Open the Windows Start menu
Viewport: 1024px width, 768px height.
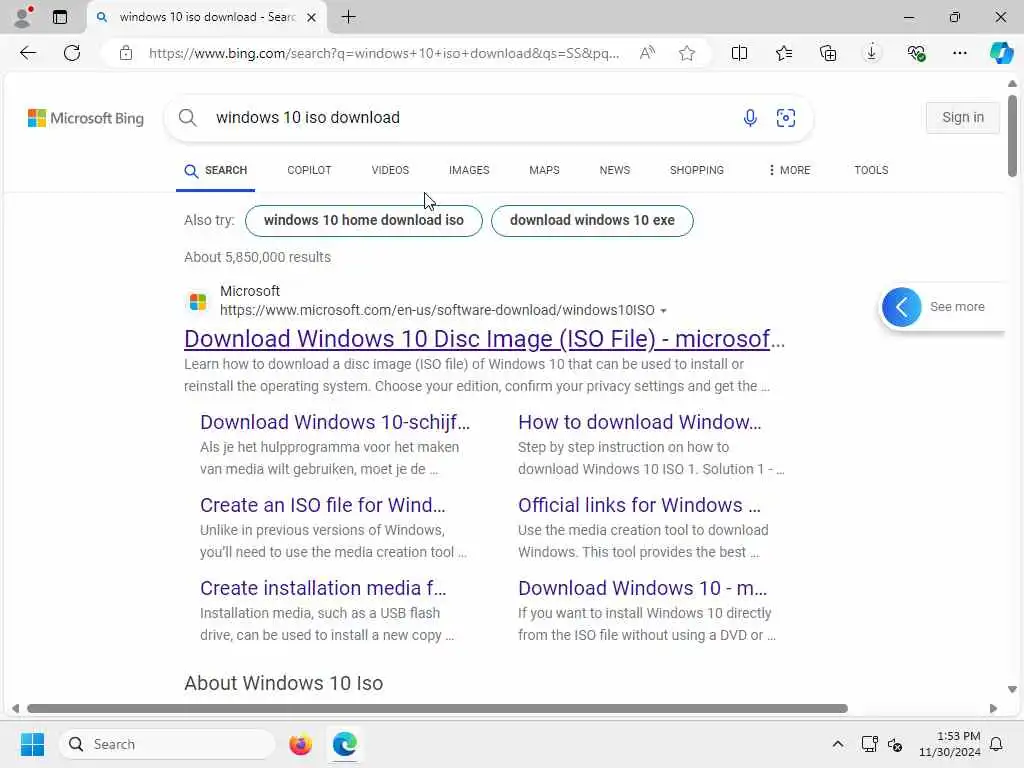[32, 744]
